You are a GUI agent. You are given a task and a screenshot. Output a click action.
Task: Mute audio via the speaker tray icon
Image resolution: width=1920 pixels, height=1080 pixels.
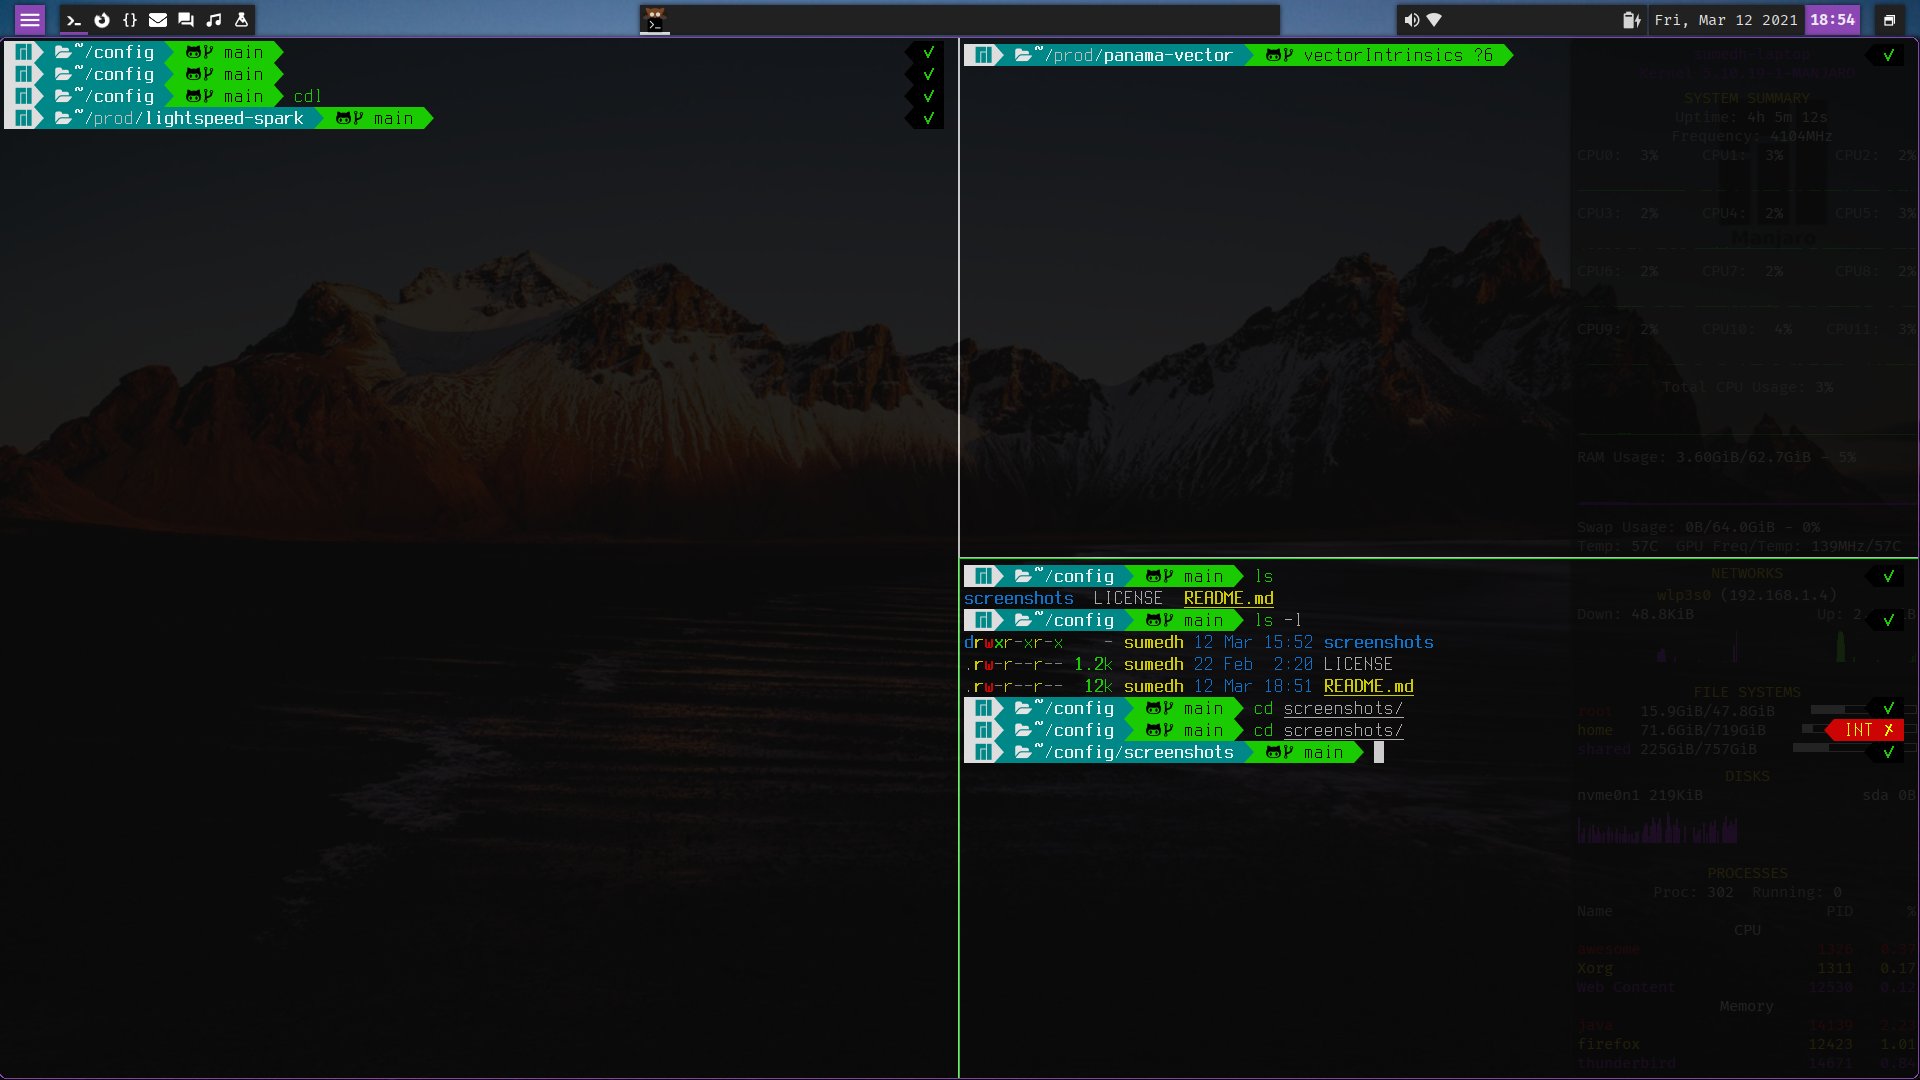coord(1411,20)
